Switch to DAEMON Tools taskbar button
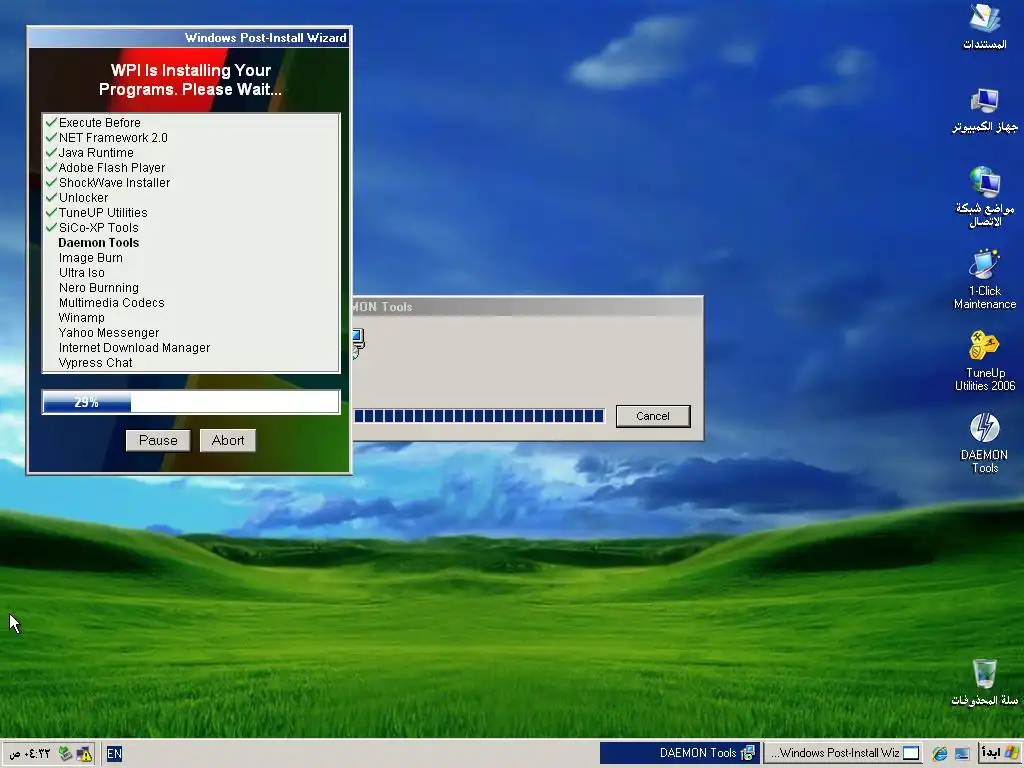Viewport: 1024px width, 768px height. click(x=680, y=753)
